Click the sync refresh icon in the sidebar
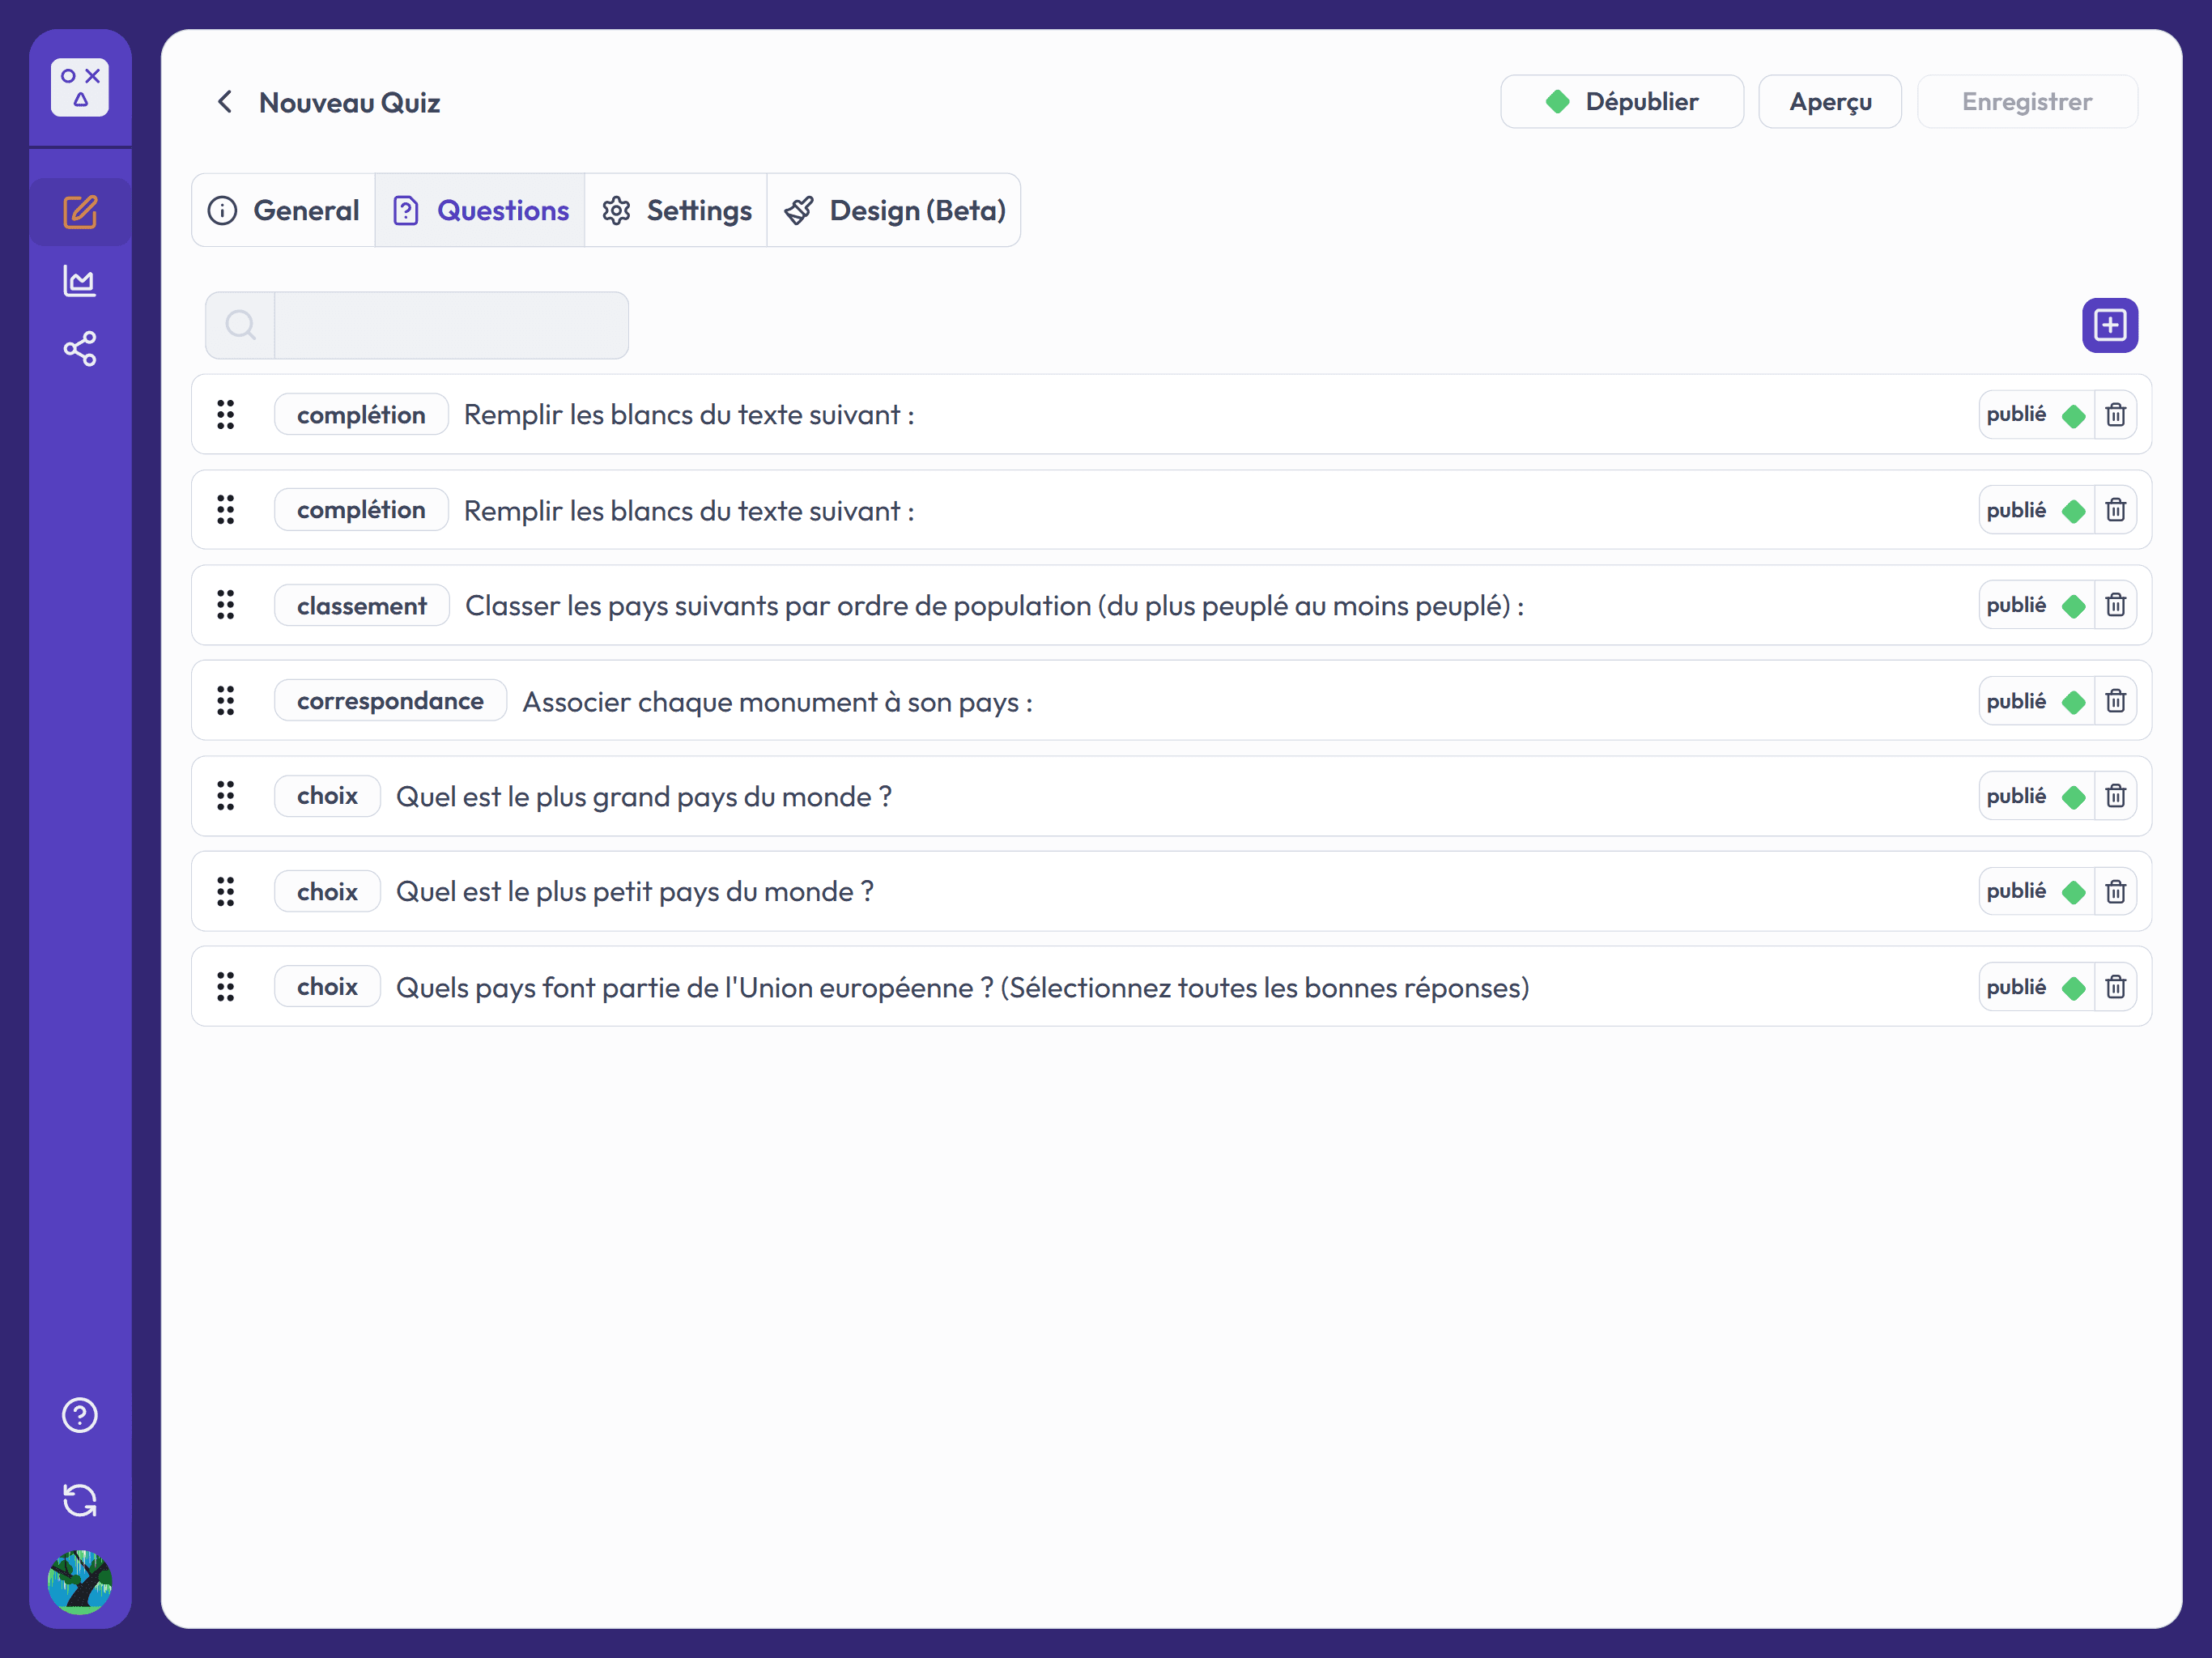The height and width of the screenshot is (1658, 2212). [x=80, y=1499]
